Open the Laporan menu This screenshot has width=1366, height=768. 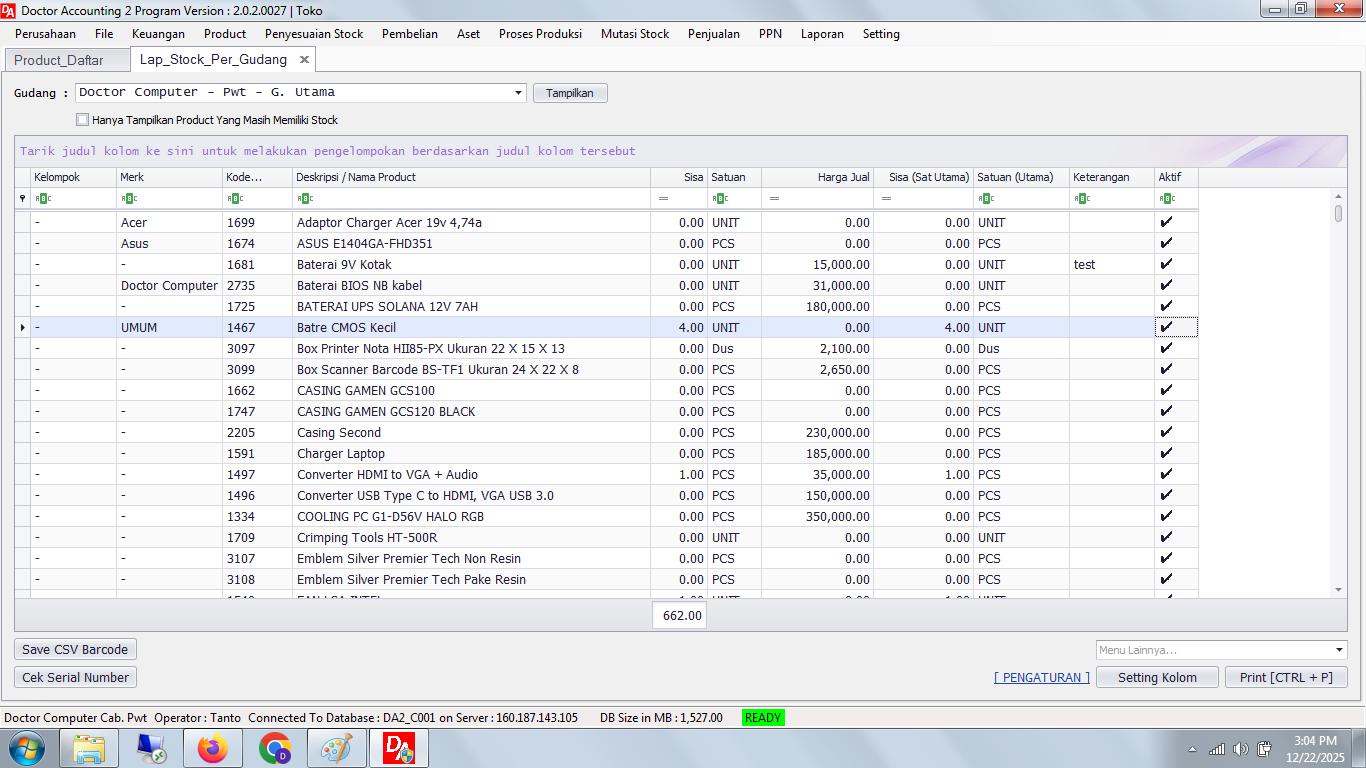pyautogui.click(x=822, y=34)
